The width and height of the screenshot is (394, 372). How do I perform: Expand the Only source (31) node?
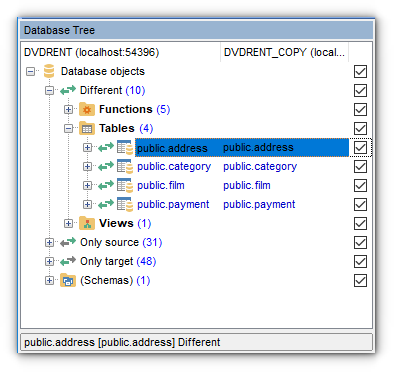(49, 242)
